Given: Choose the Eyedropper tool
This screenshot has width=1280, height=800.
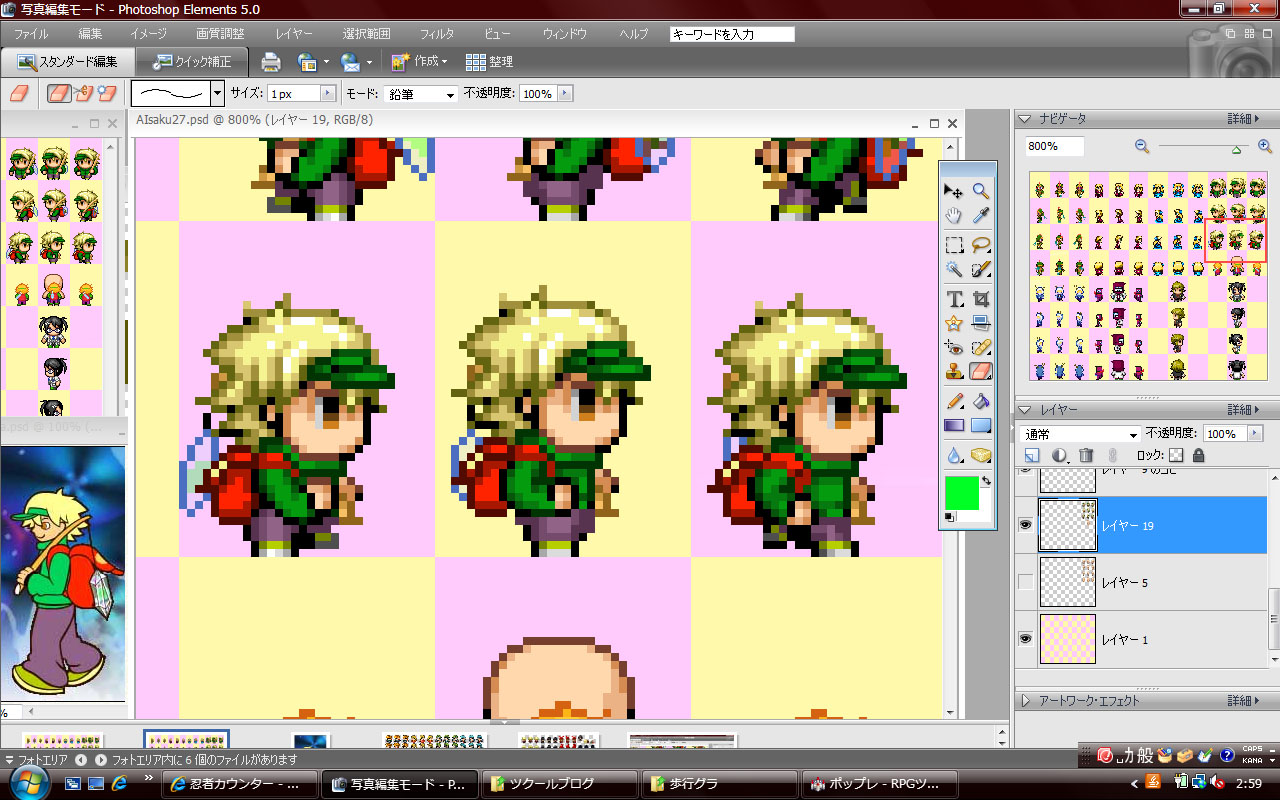Looking at the screenshot, I should pyautogui.click(x=981, y=215).
